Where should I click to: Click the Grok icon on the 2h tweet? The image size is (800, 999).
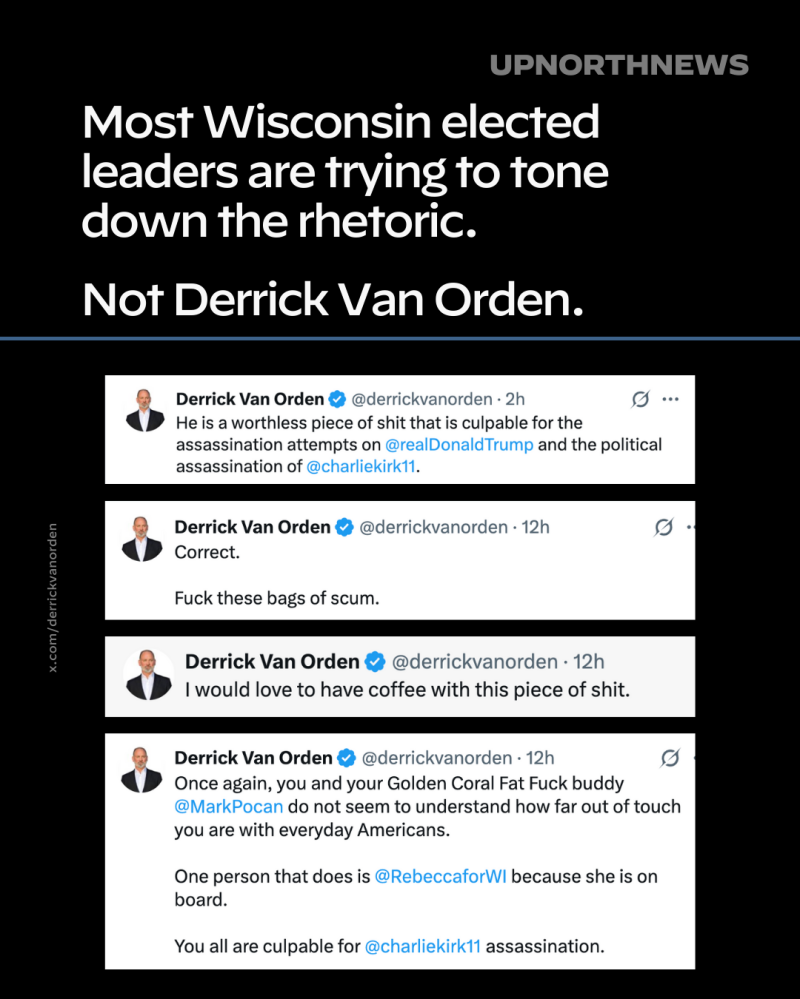tap(641, 399)
